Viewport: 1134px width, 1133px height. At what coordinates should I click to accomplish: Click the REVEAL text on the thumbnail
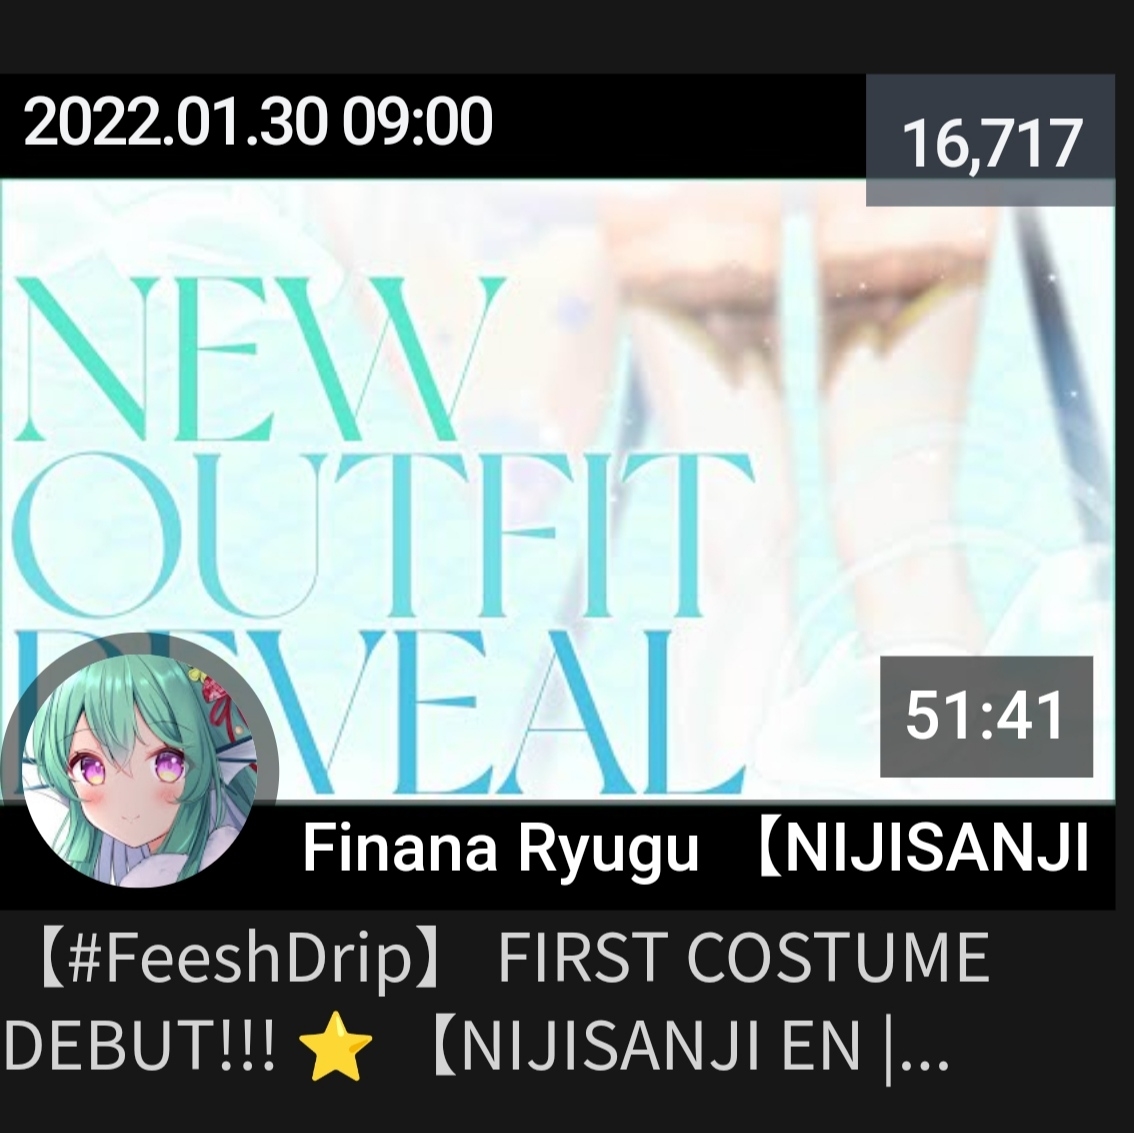(x=376, y=713)
